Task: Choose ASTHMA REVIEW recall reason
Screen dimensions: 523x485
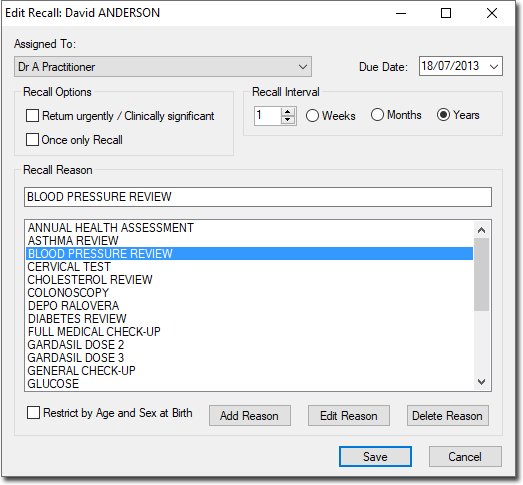Action: coord(249,240)
